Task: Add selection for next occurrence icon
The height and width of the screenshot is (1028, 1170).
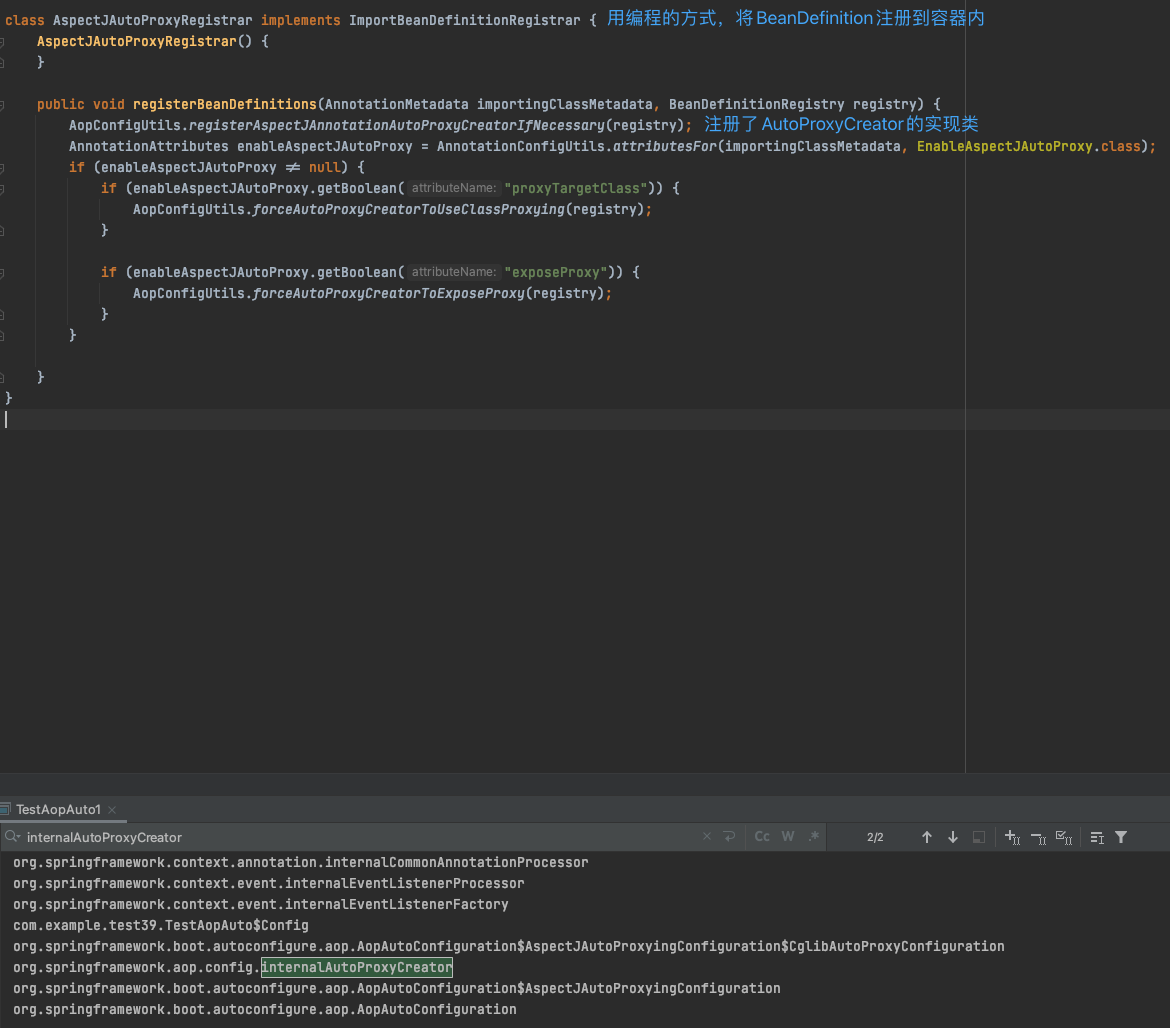Action: [x=1013, y=837]
